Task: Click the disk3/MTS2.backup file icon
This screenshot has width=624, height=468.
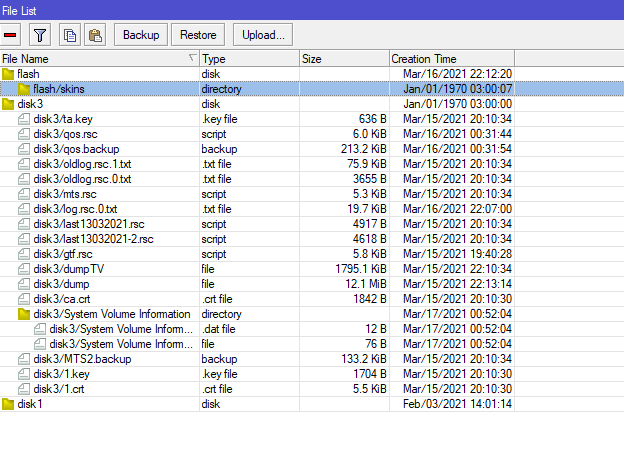Action: point(24,359)
